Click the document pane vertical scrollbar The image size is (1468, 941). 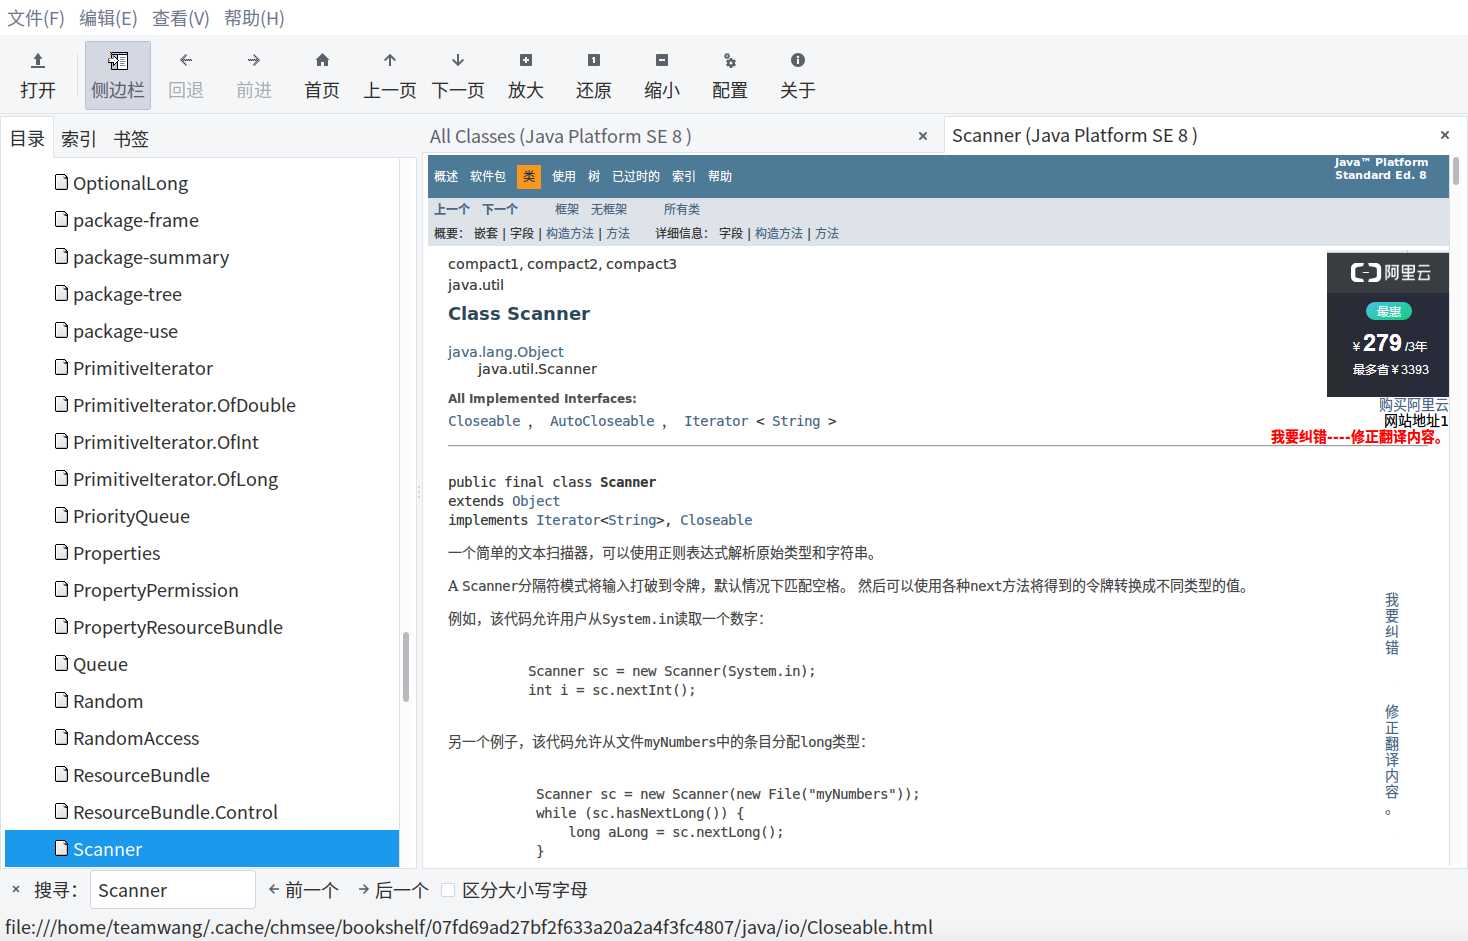[x=1456, y=171]
